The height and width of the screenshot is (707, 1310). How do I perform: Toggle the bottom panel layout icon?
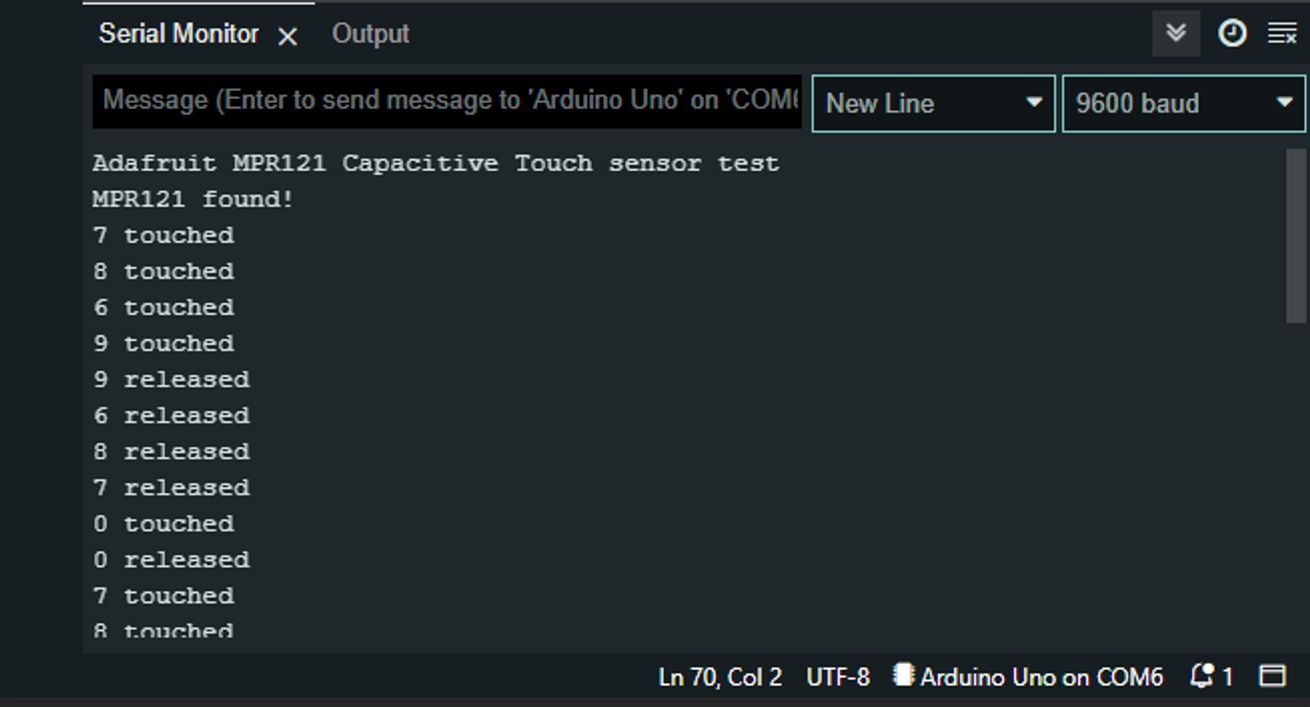coord(1272,677)
